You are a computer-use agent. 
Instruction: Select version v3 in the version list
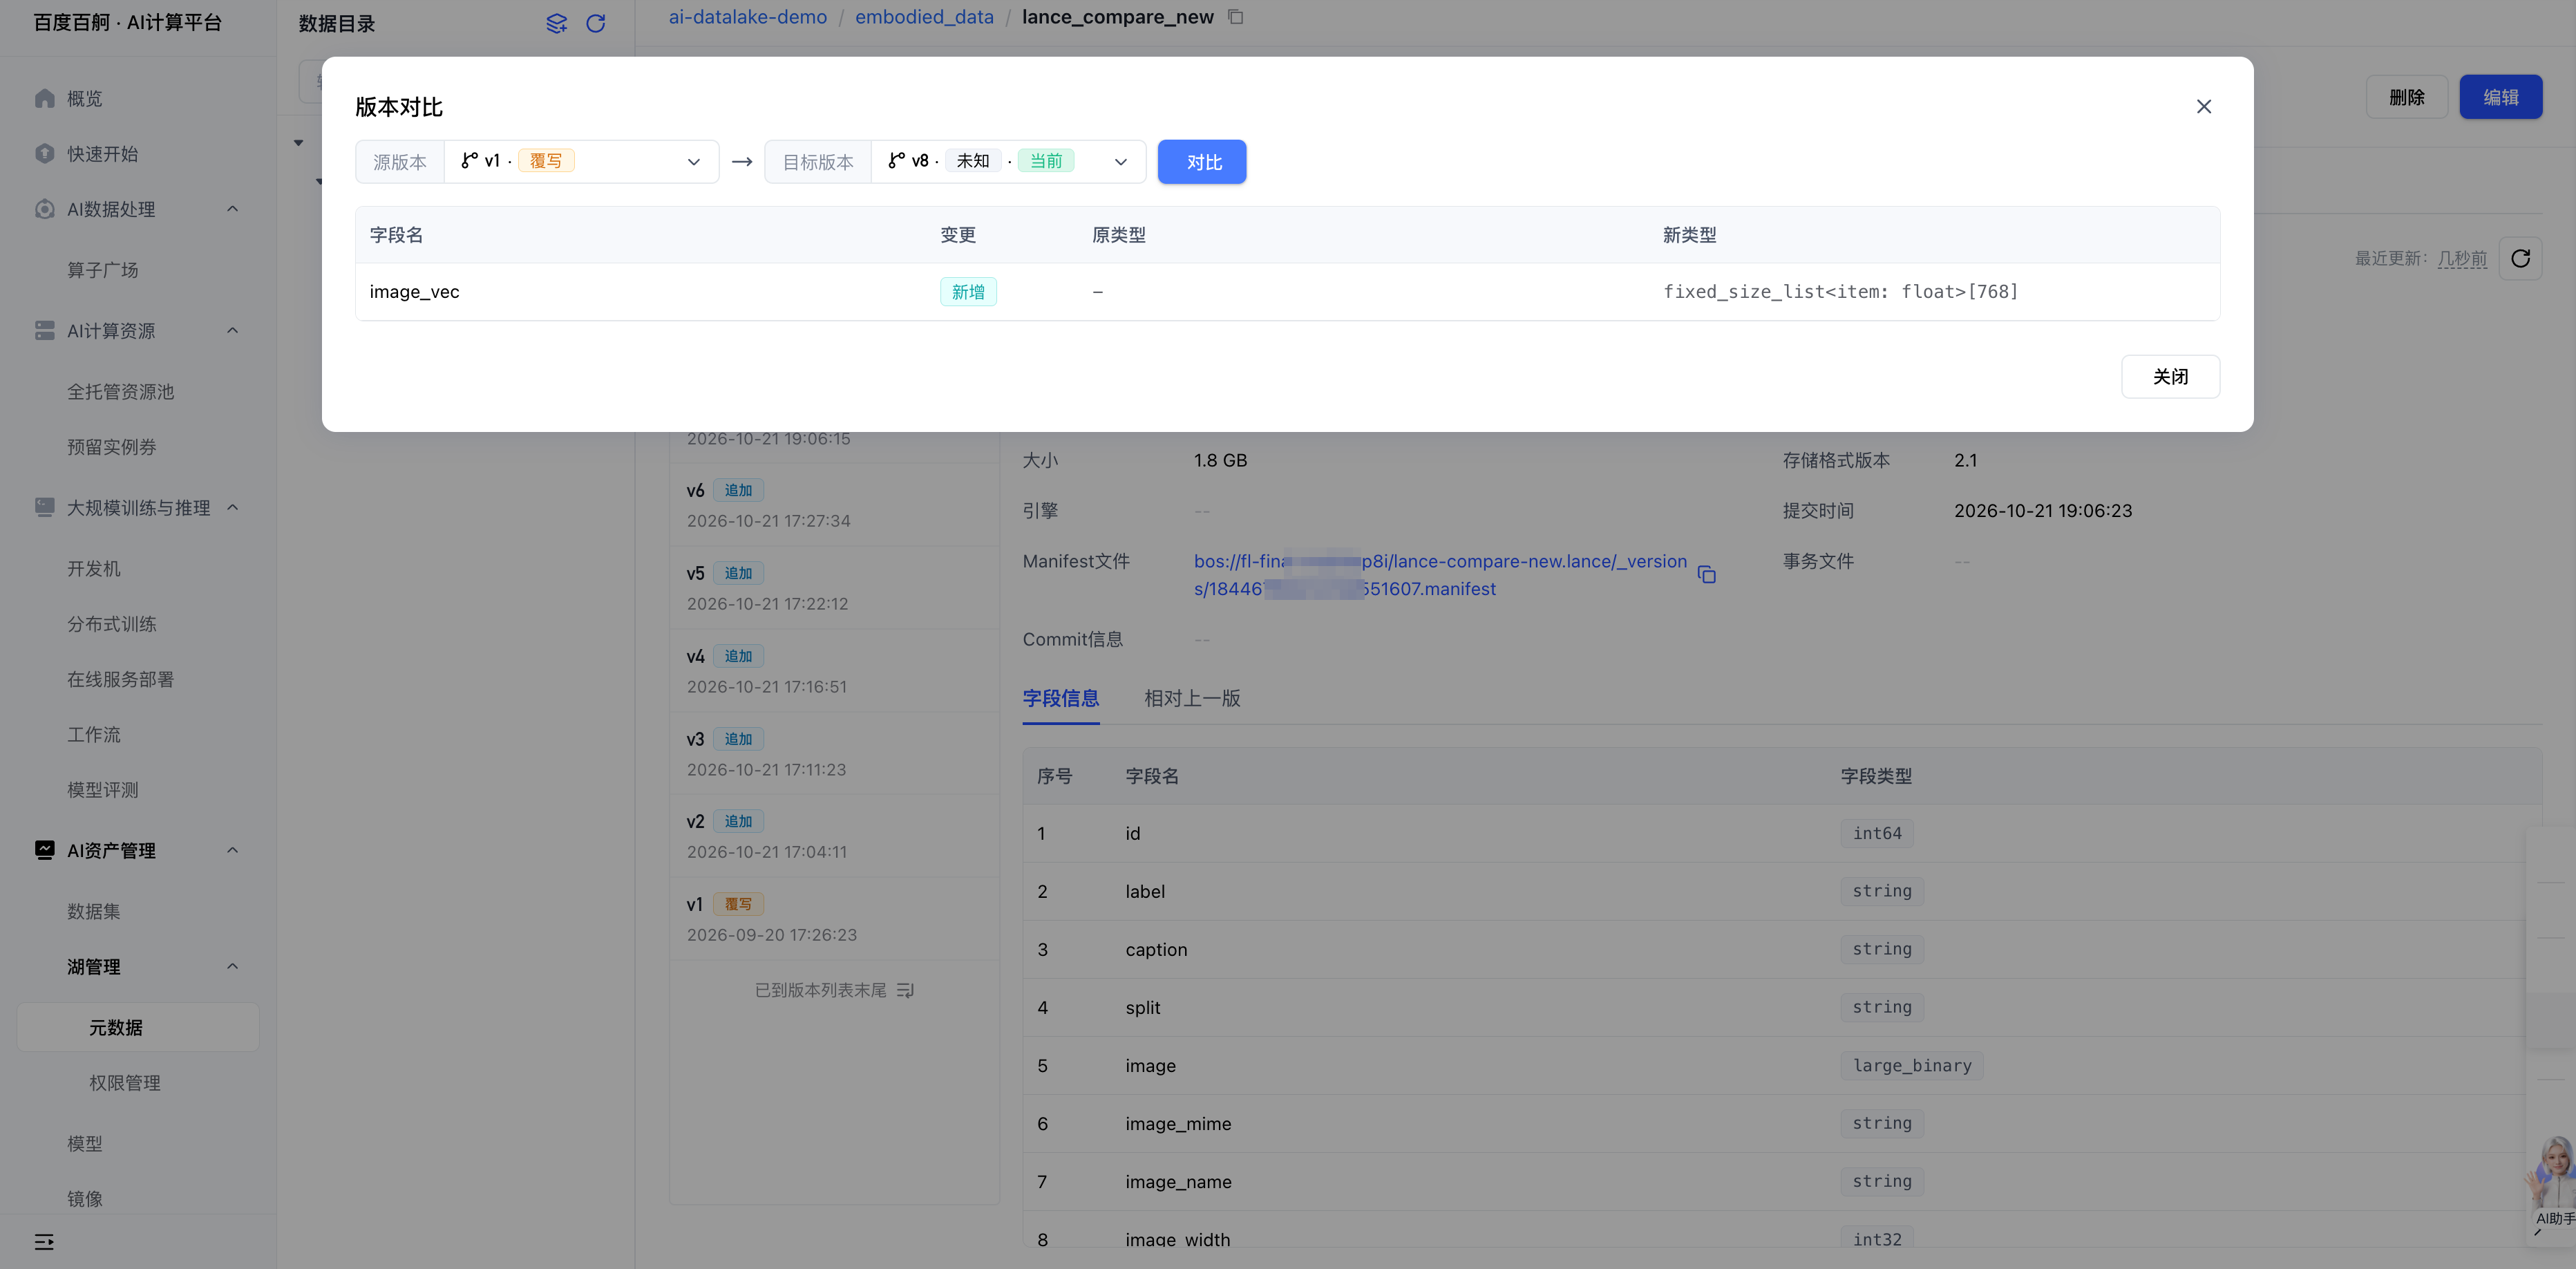tap(834, 754)
